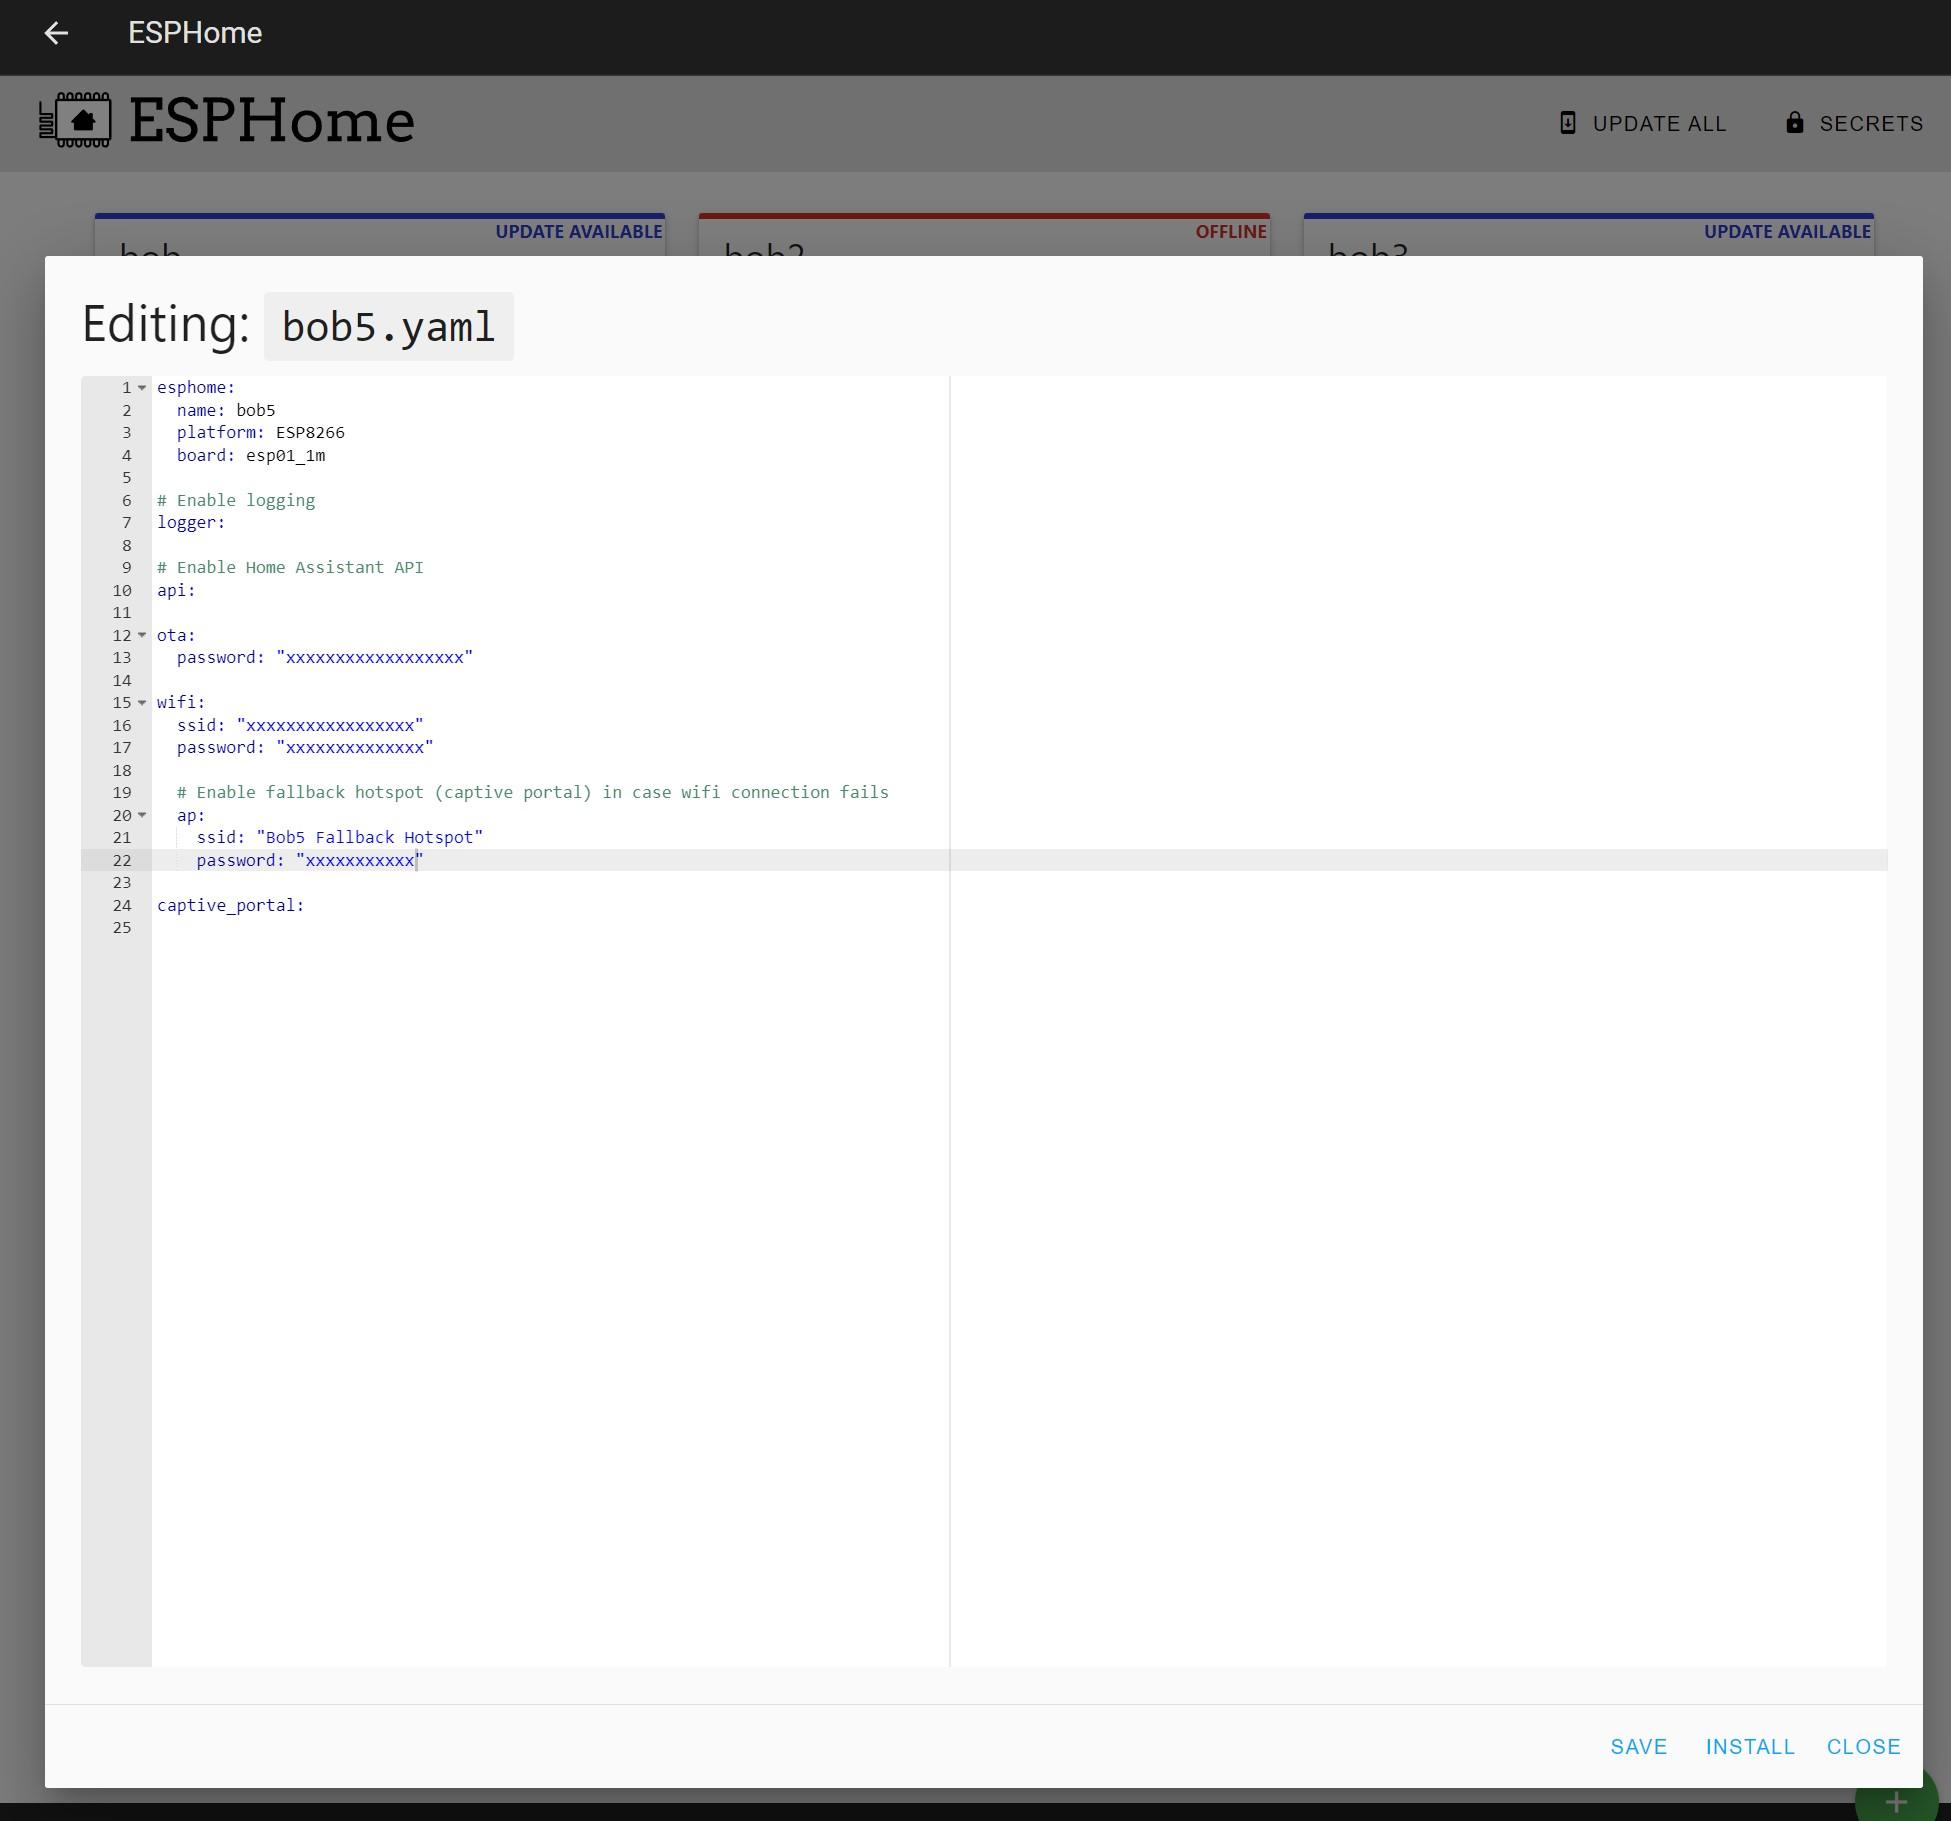Click the captive_portal line in the editor

[x=231, y=904]
